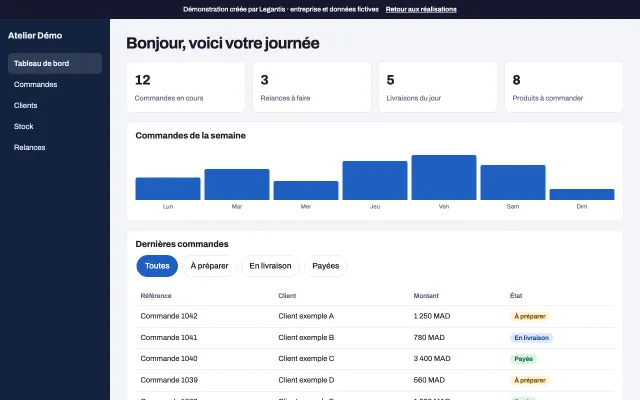The width and height of the screenshot is (640, 400).
Task: Click the Lun bar in the chart
Action: tap(168, 189)
